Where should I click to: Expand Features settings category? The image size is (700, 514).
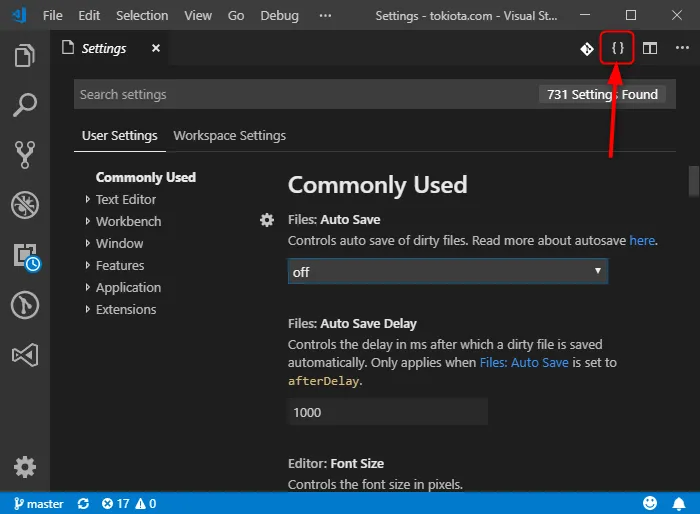click(x=120, y=265)
